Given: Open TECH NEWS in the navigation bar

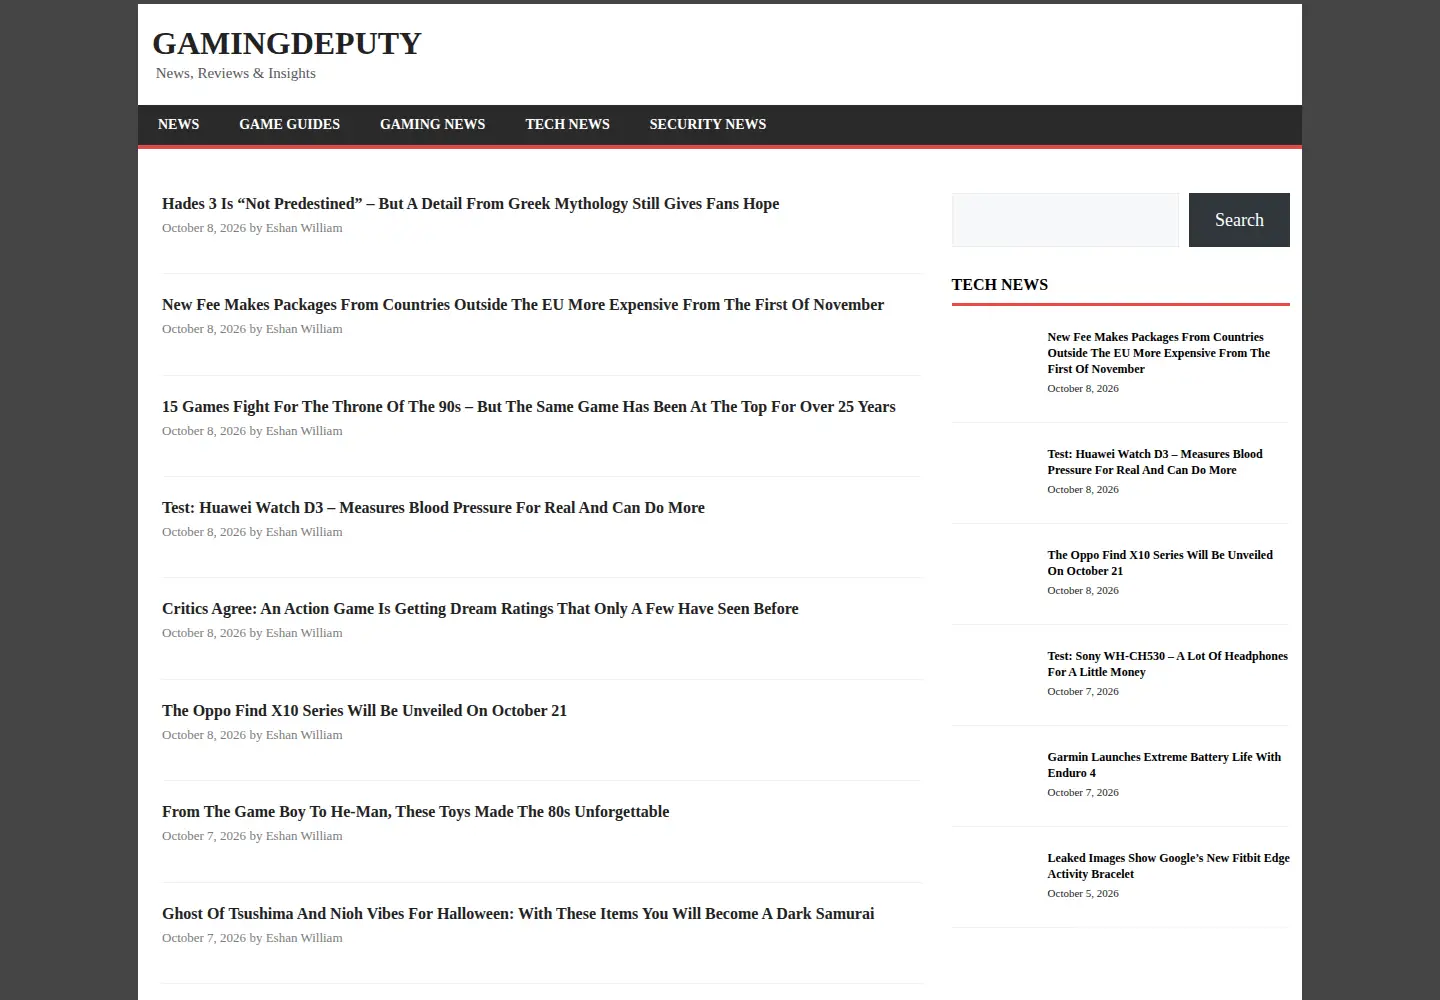Looking at the screenshot, I should click(567, 124).
